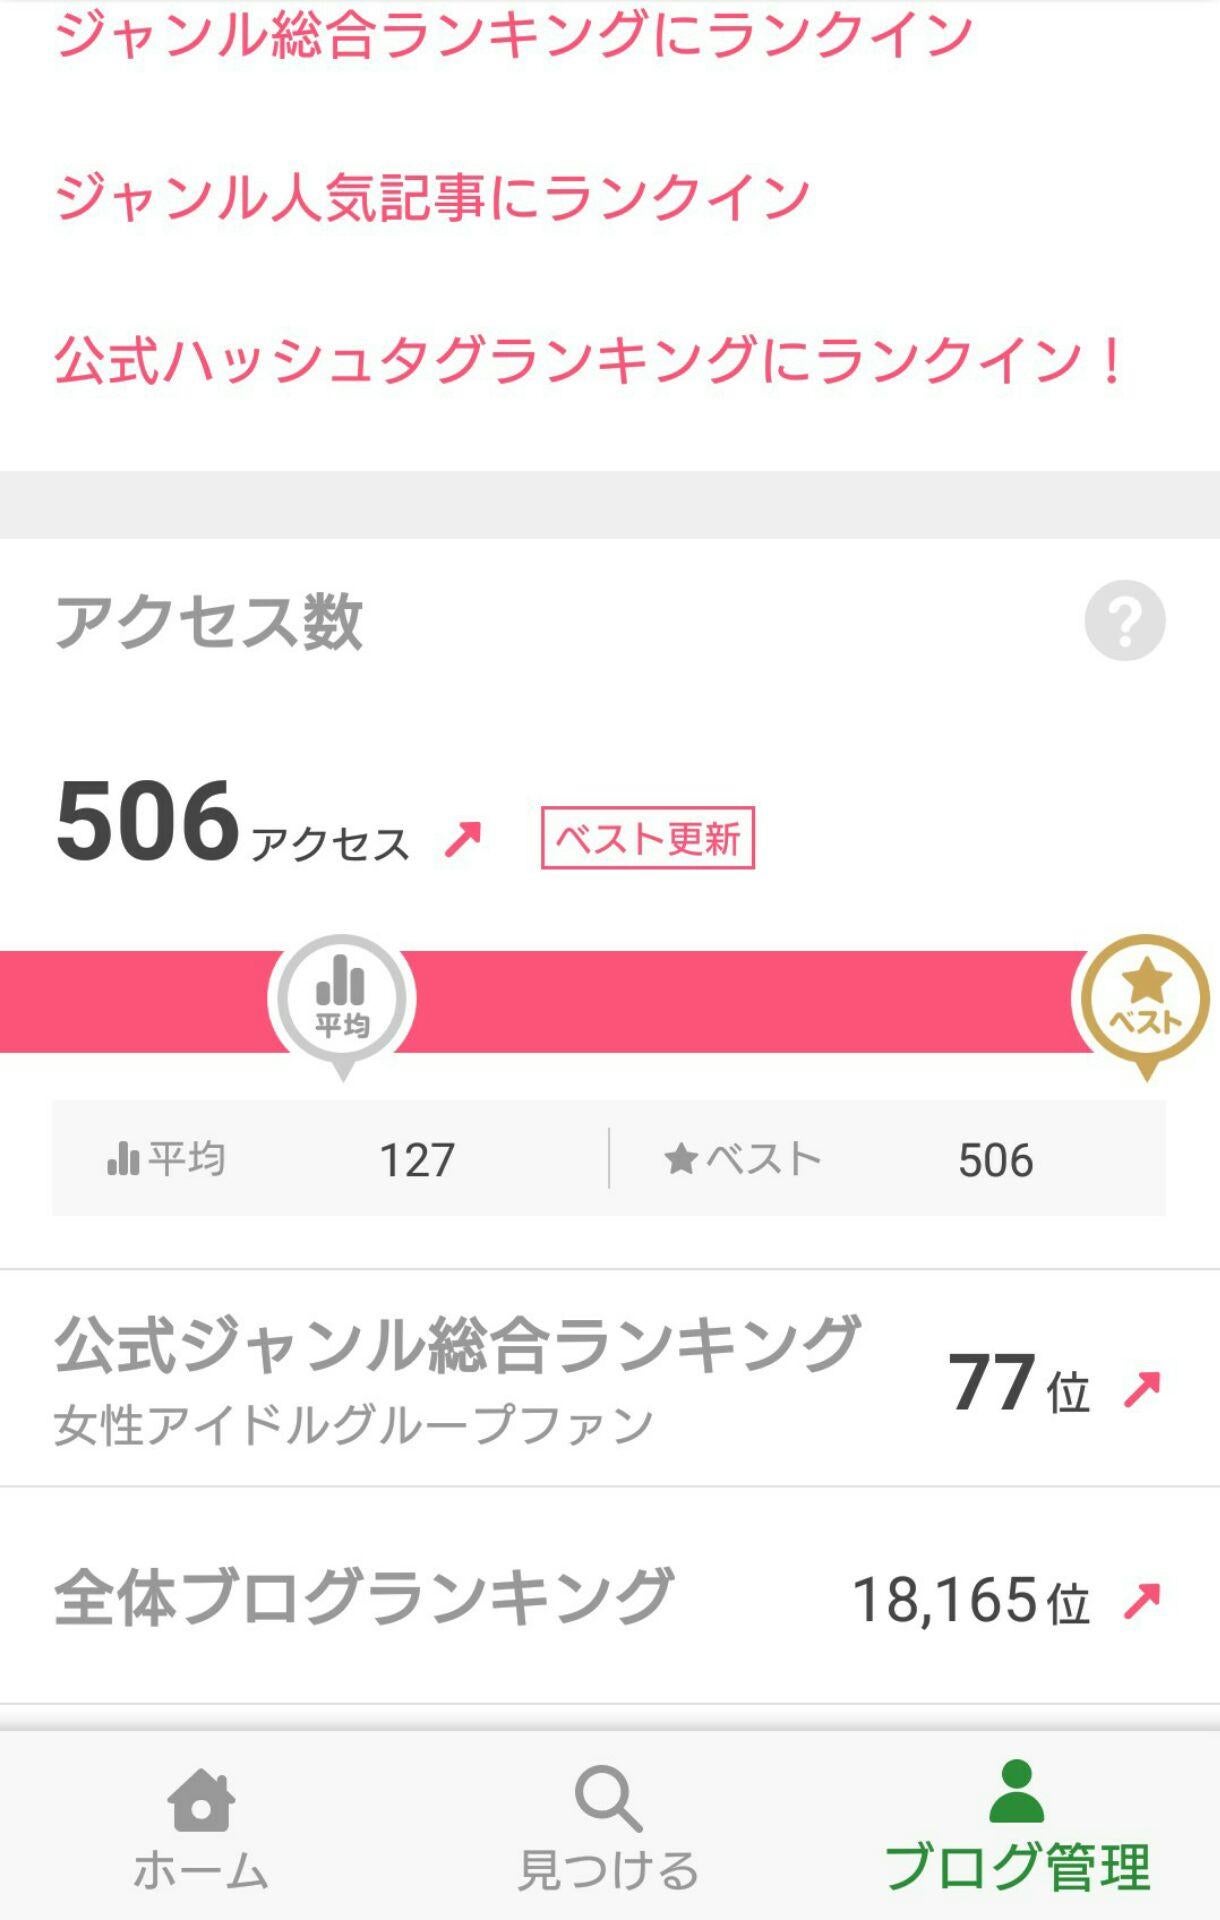Open the access count help question mark

pyautogui.click(x=1124, y=620)
